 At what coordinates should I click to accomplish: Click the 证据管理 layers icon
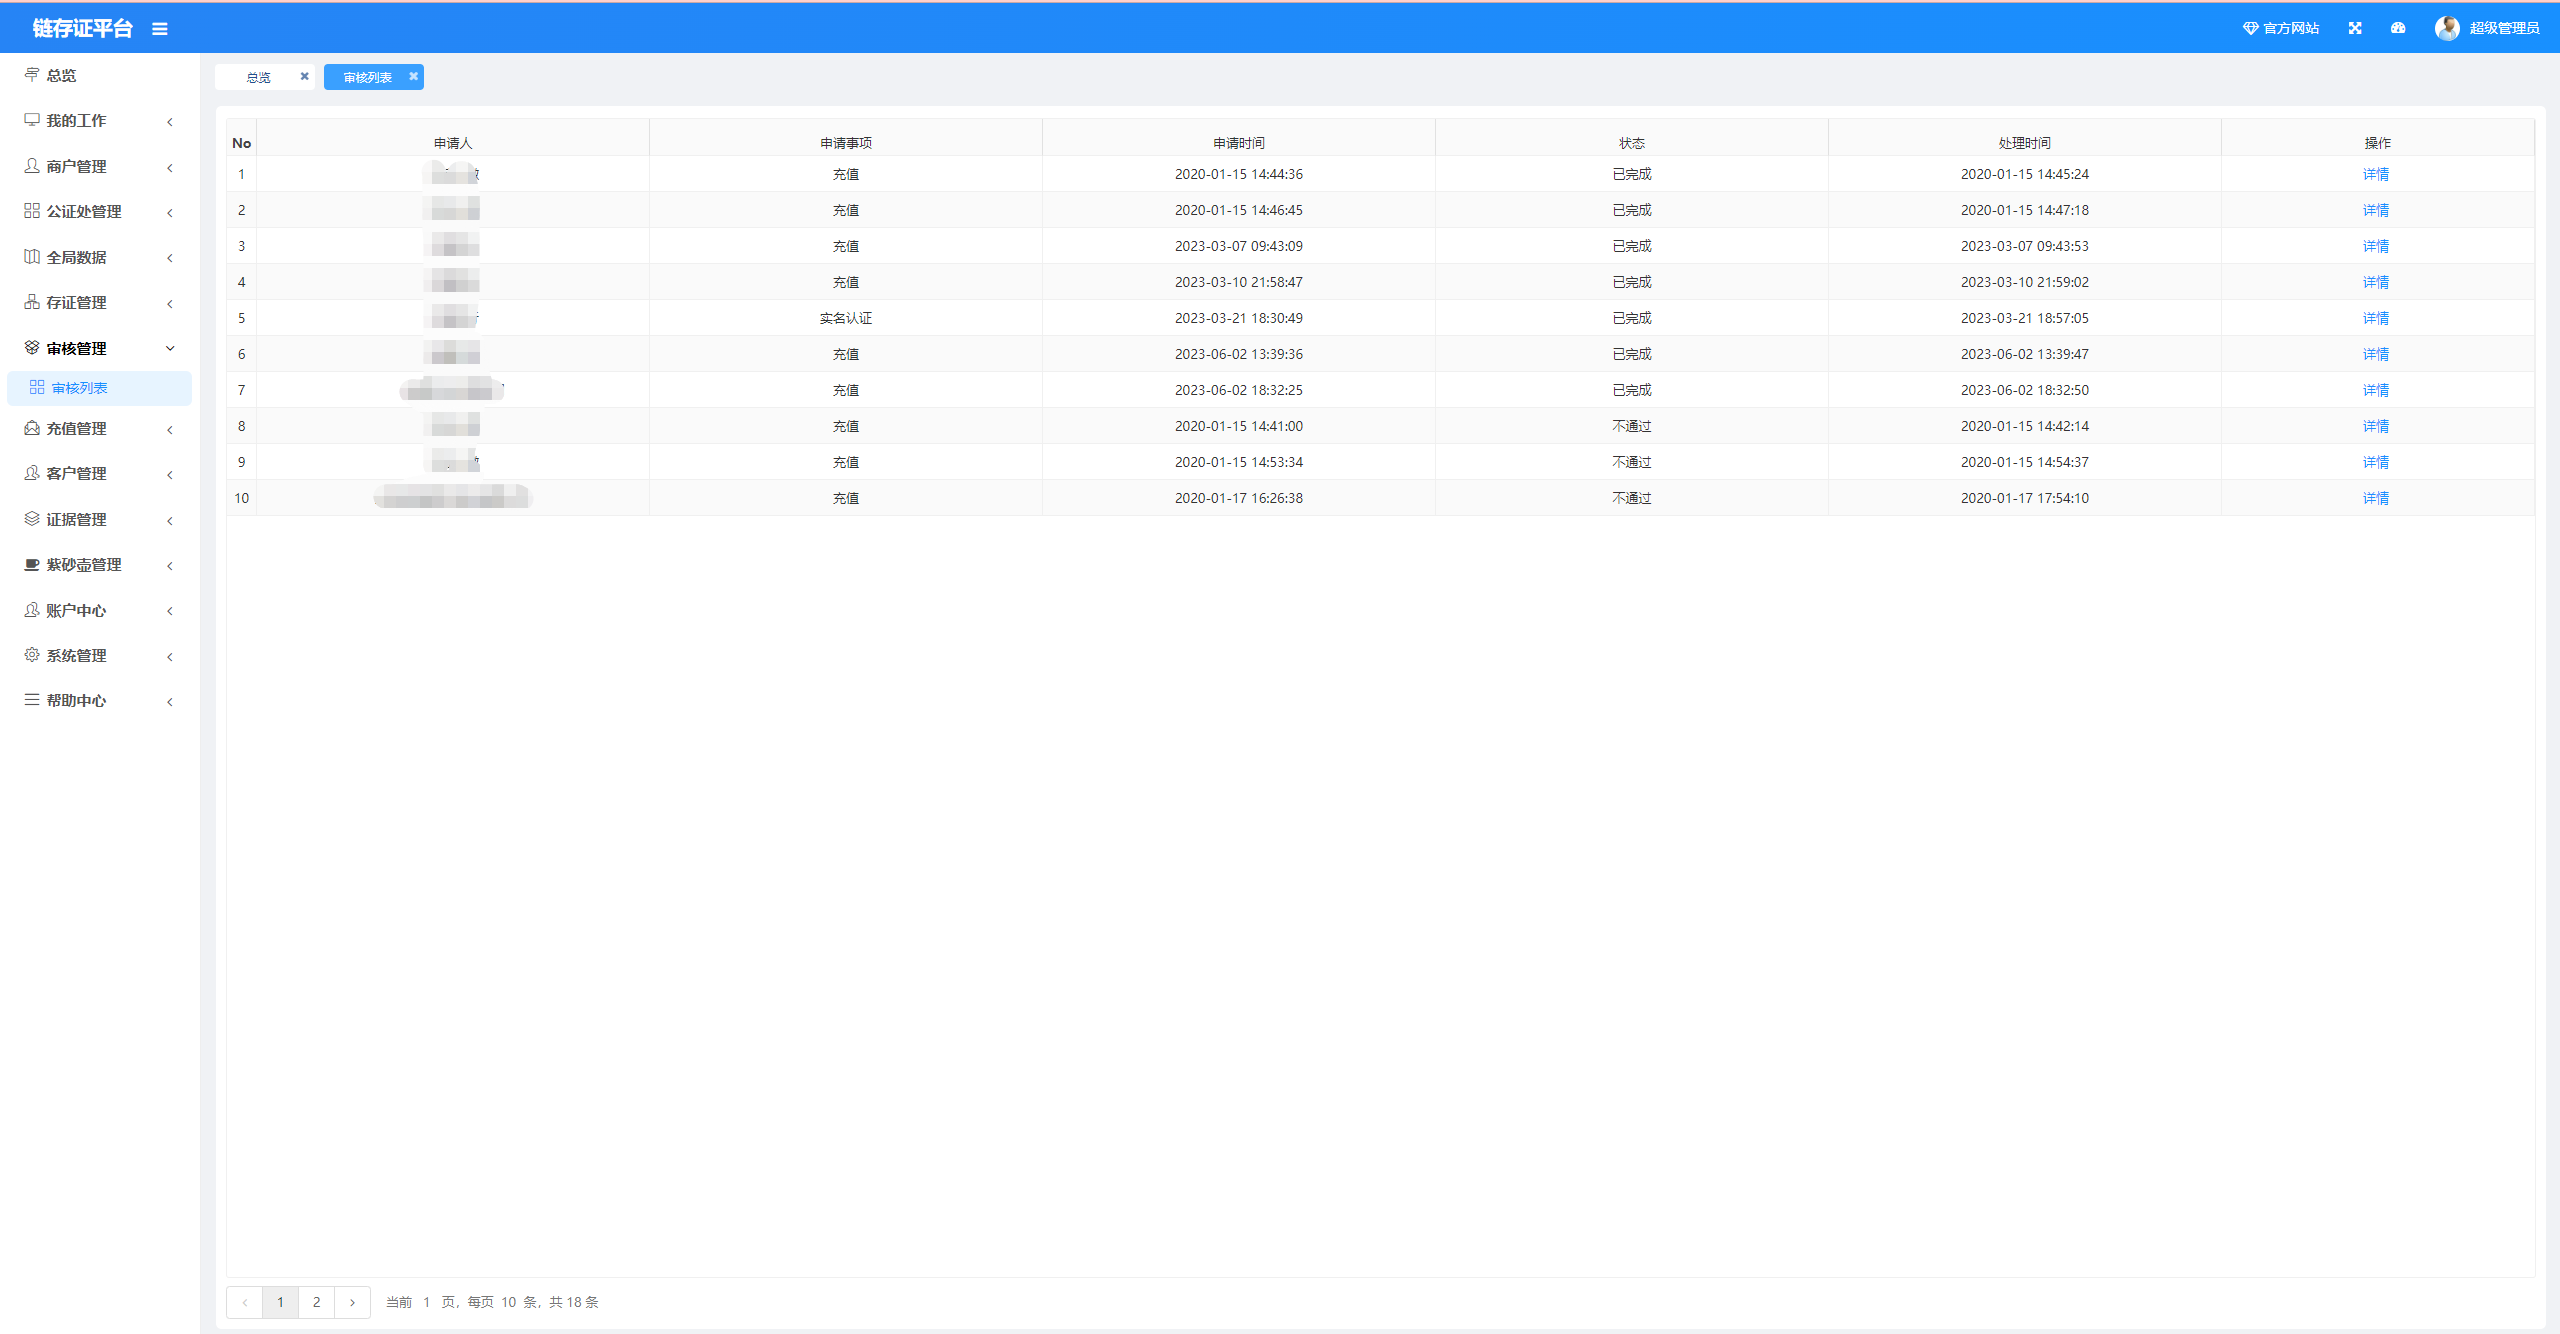[32, 519]
